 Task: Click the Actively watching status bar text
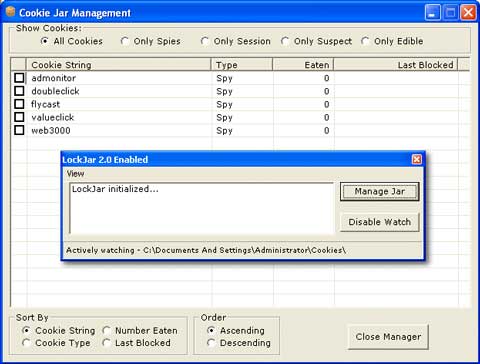(206, 250)
